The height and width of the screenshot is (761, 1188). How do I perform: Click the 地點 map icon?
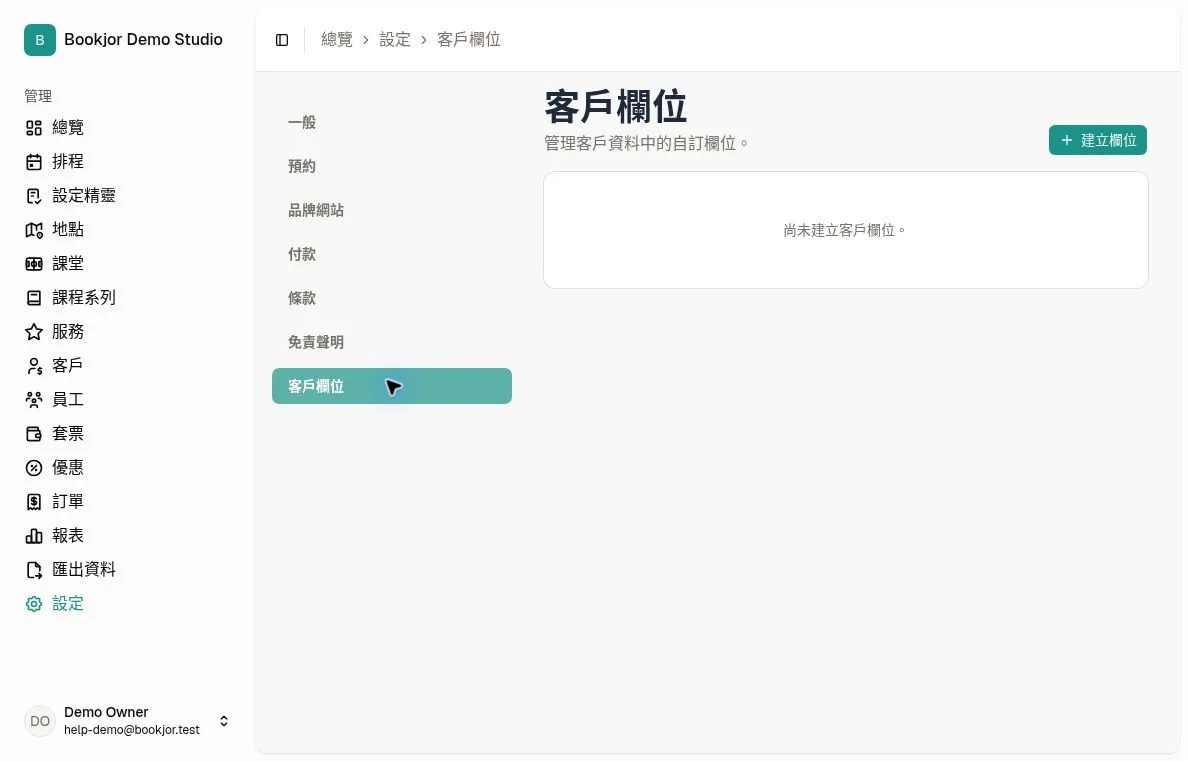point(34,230)
